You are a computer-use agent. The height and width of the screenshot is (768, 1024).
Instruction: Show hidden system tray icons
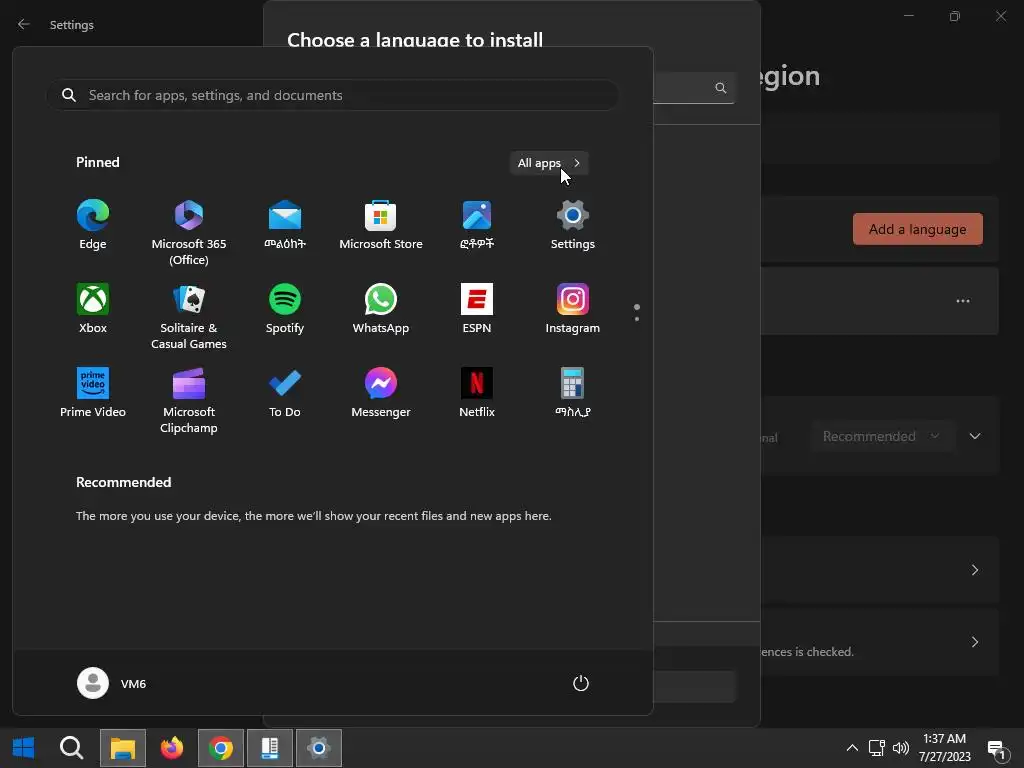click(x=852, y=748)
